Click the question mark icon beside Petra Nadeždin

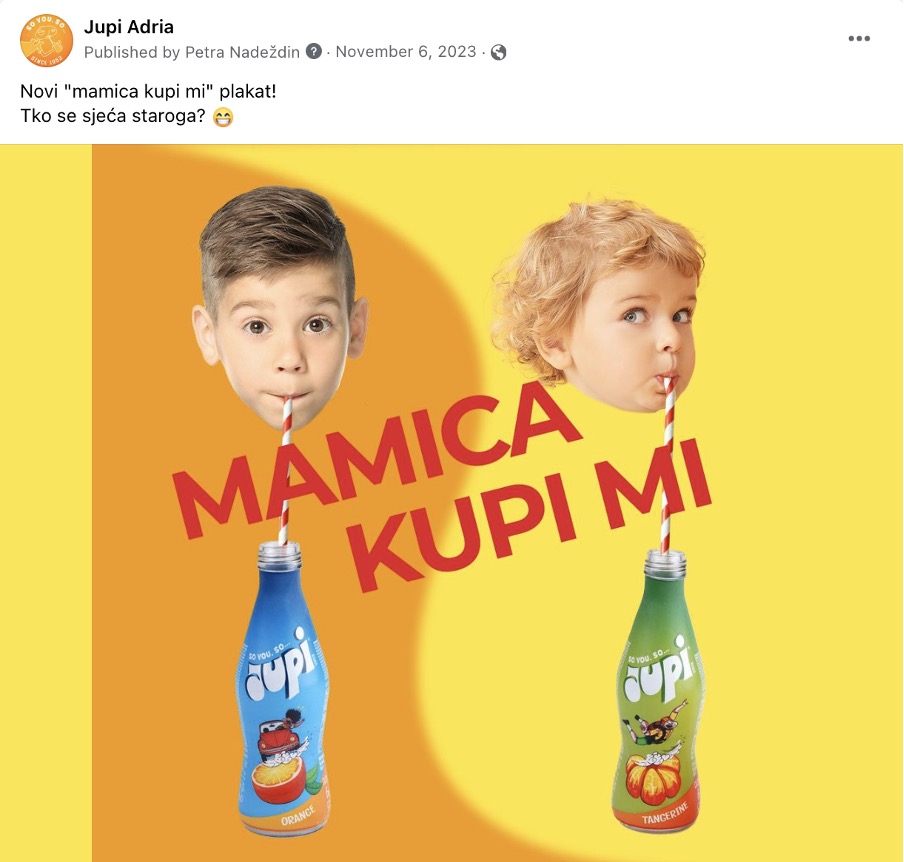314,51
